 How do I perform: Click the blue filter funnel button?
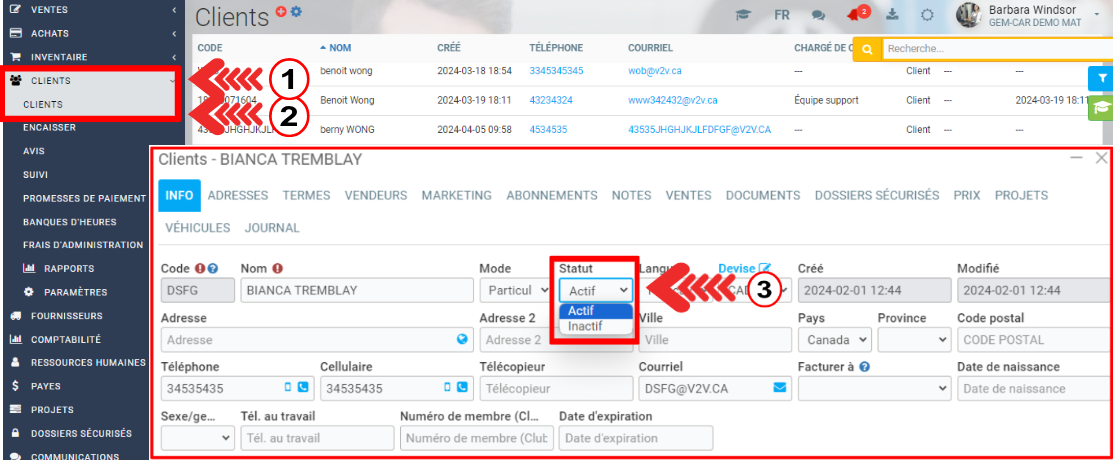coord(1099,77)
